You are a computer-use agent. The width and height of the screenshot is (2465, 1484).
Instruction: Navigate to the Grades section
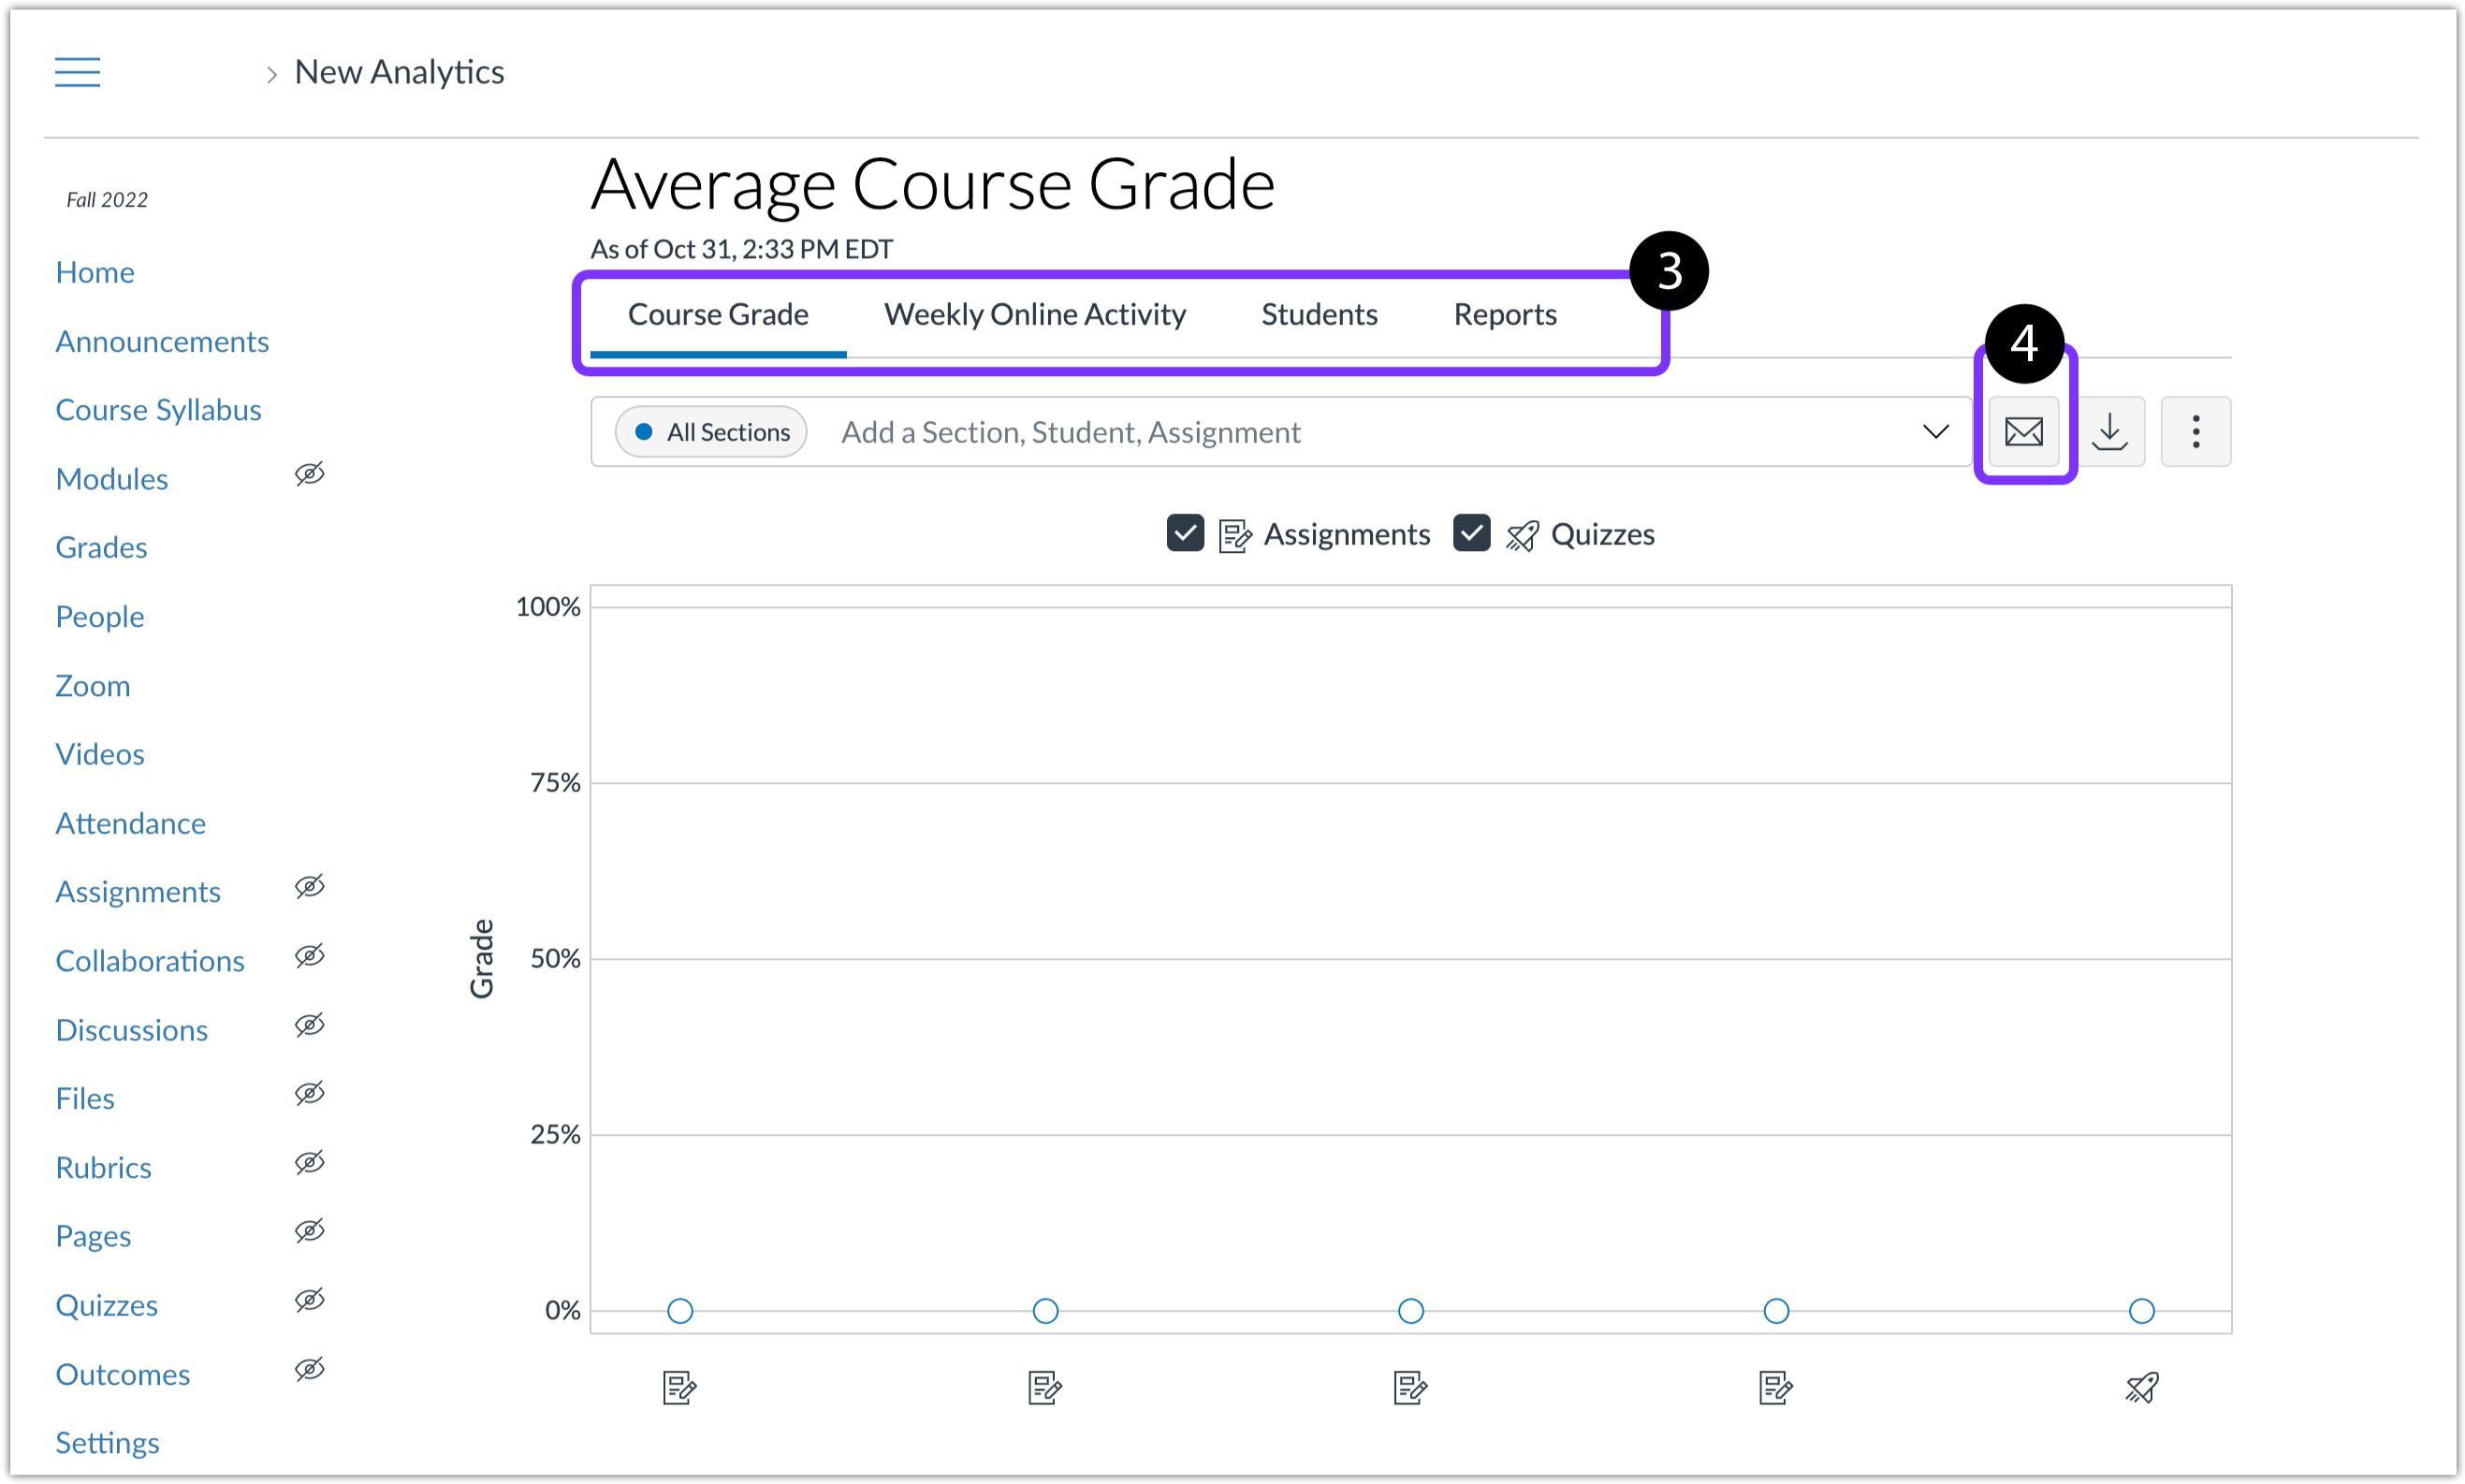tap(100, 547)
